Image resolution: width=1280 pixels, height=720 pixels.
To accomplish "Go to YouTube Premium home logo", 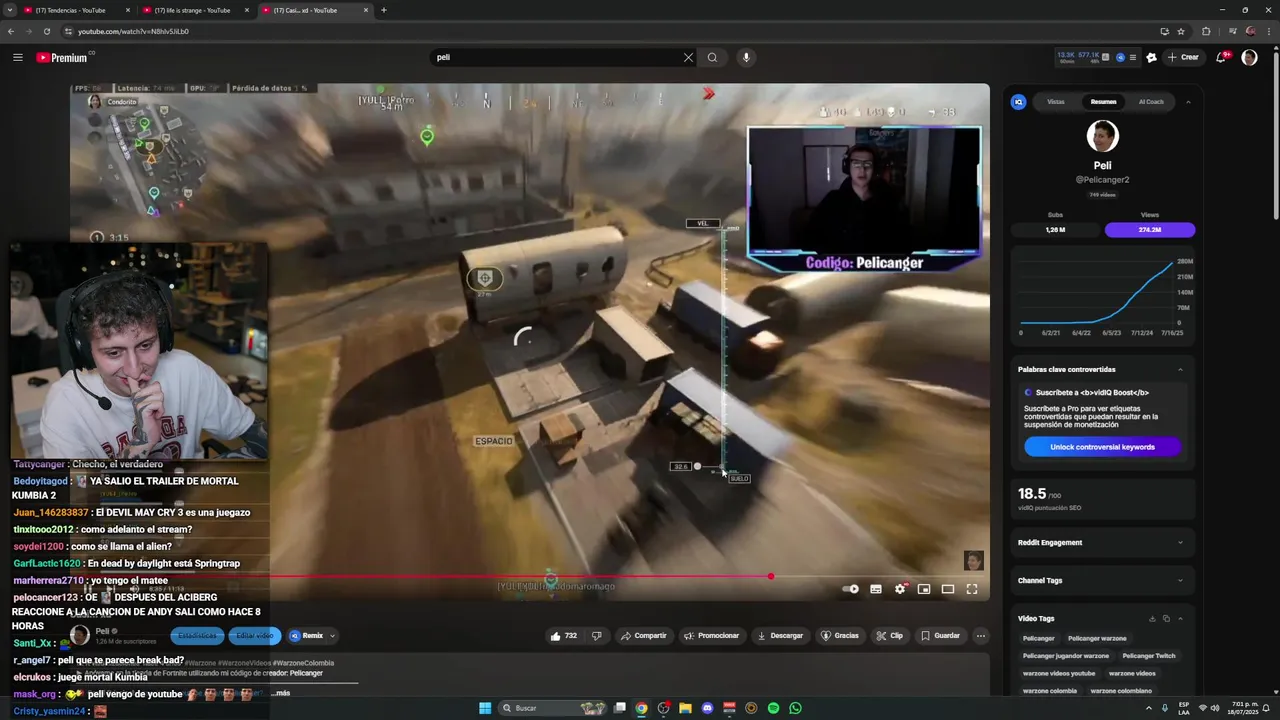I will tap(63, 57).
